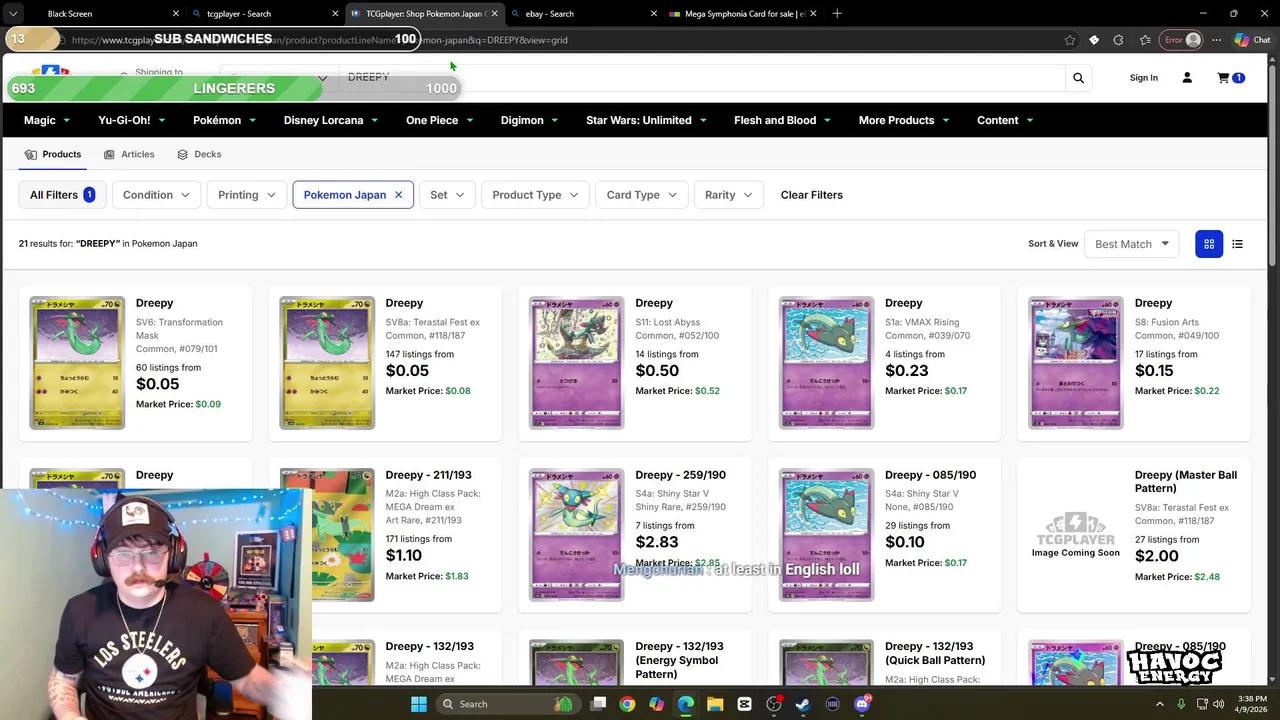The image size is (1280, 720).
Task: Open the One Piece menu
Action: (439, 120)
